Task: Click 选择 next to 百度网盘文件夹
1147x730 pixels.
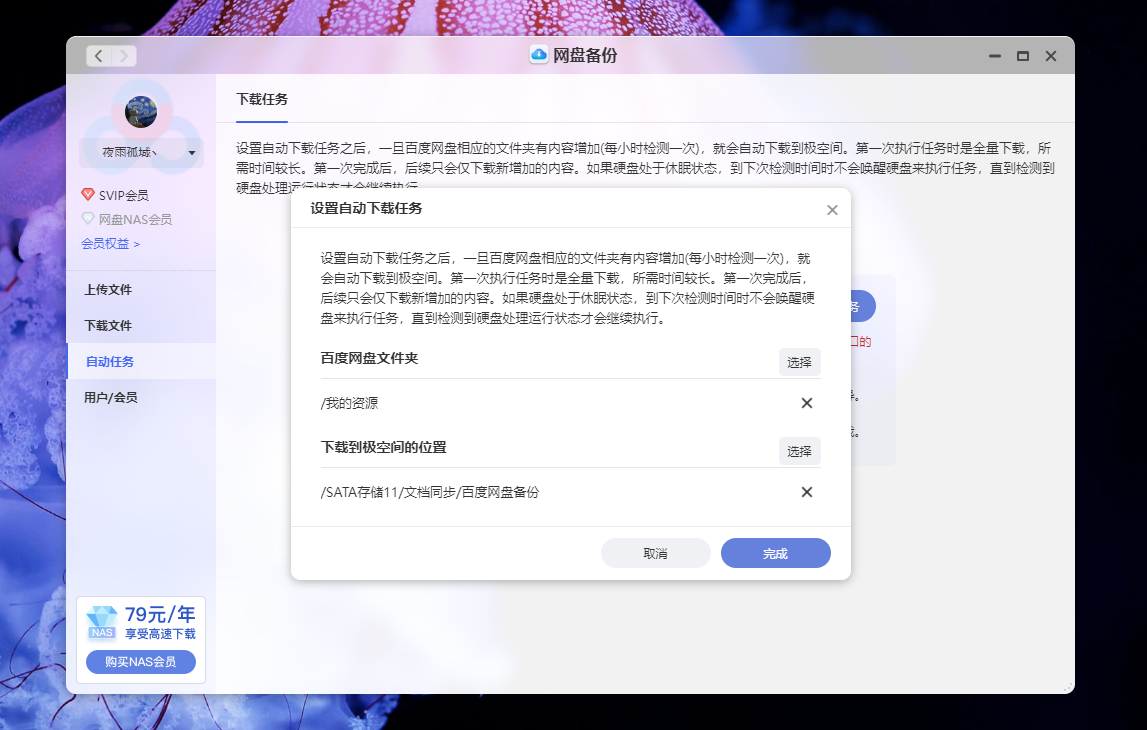Action: pos(799,362)
